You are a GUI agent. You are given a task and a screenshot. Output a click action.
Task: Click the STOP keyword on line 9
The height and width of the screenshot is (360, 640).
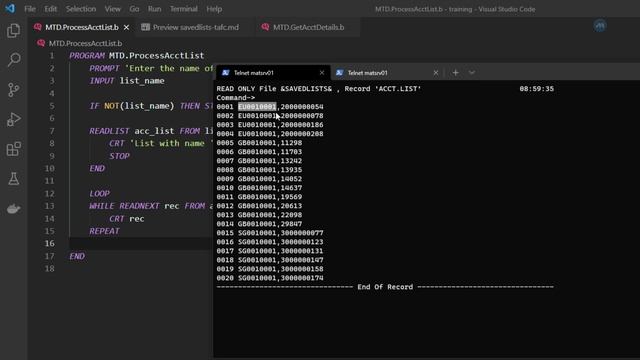point(119,156)
